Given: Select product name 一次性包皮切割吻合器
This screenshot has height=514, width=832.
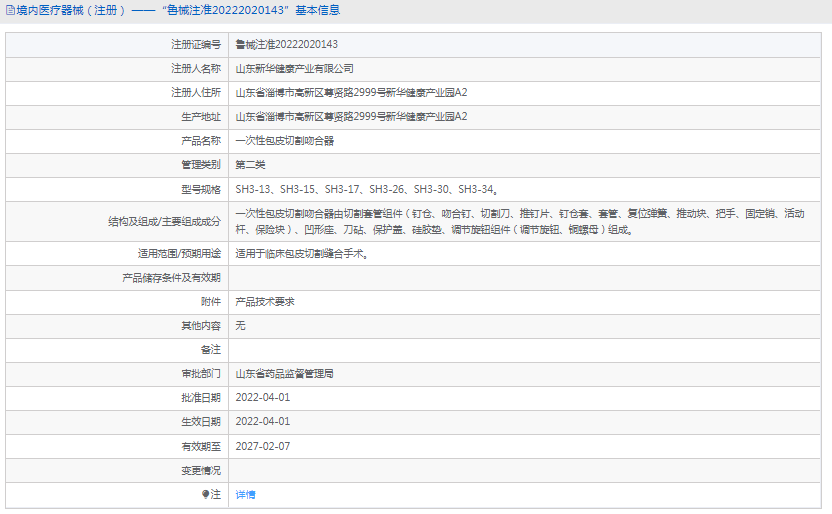Looking at the screenshot, I should tap(285, 141).
